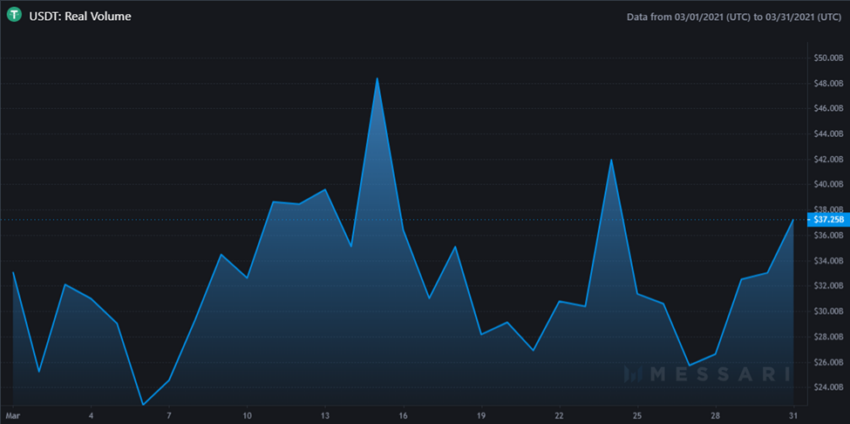850x424 pixels.
Task: Click the 22 date tick on x-axis
Action: 559,416
